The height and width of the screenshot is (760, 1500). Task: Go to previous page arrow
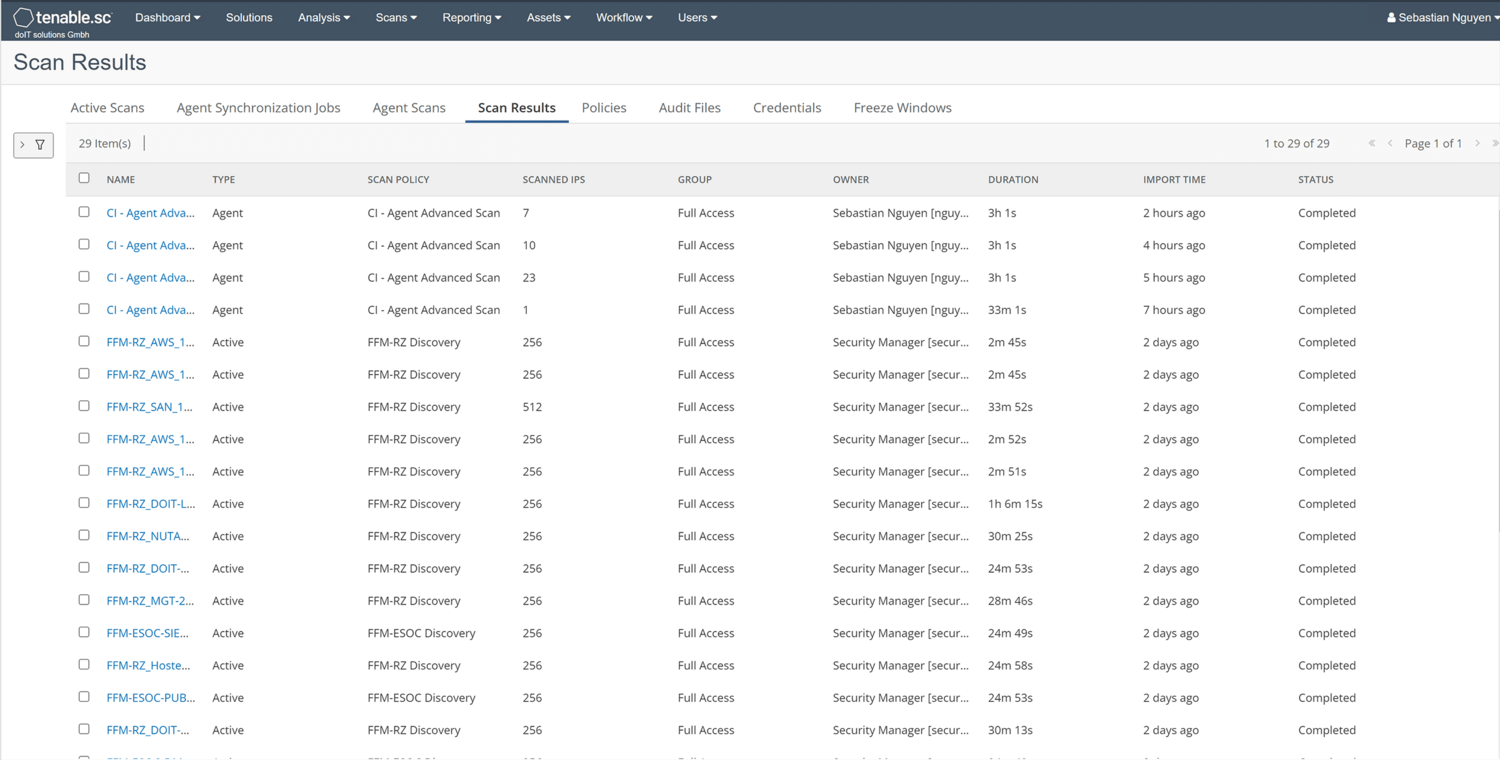(1390, 144)
